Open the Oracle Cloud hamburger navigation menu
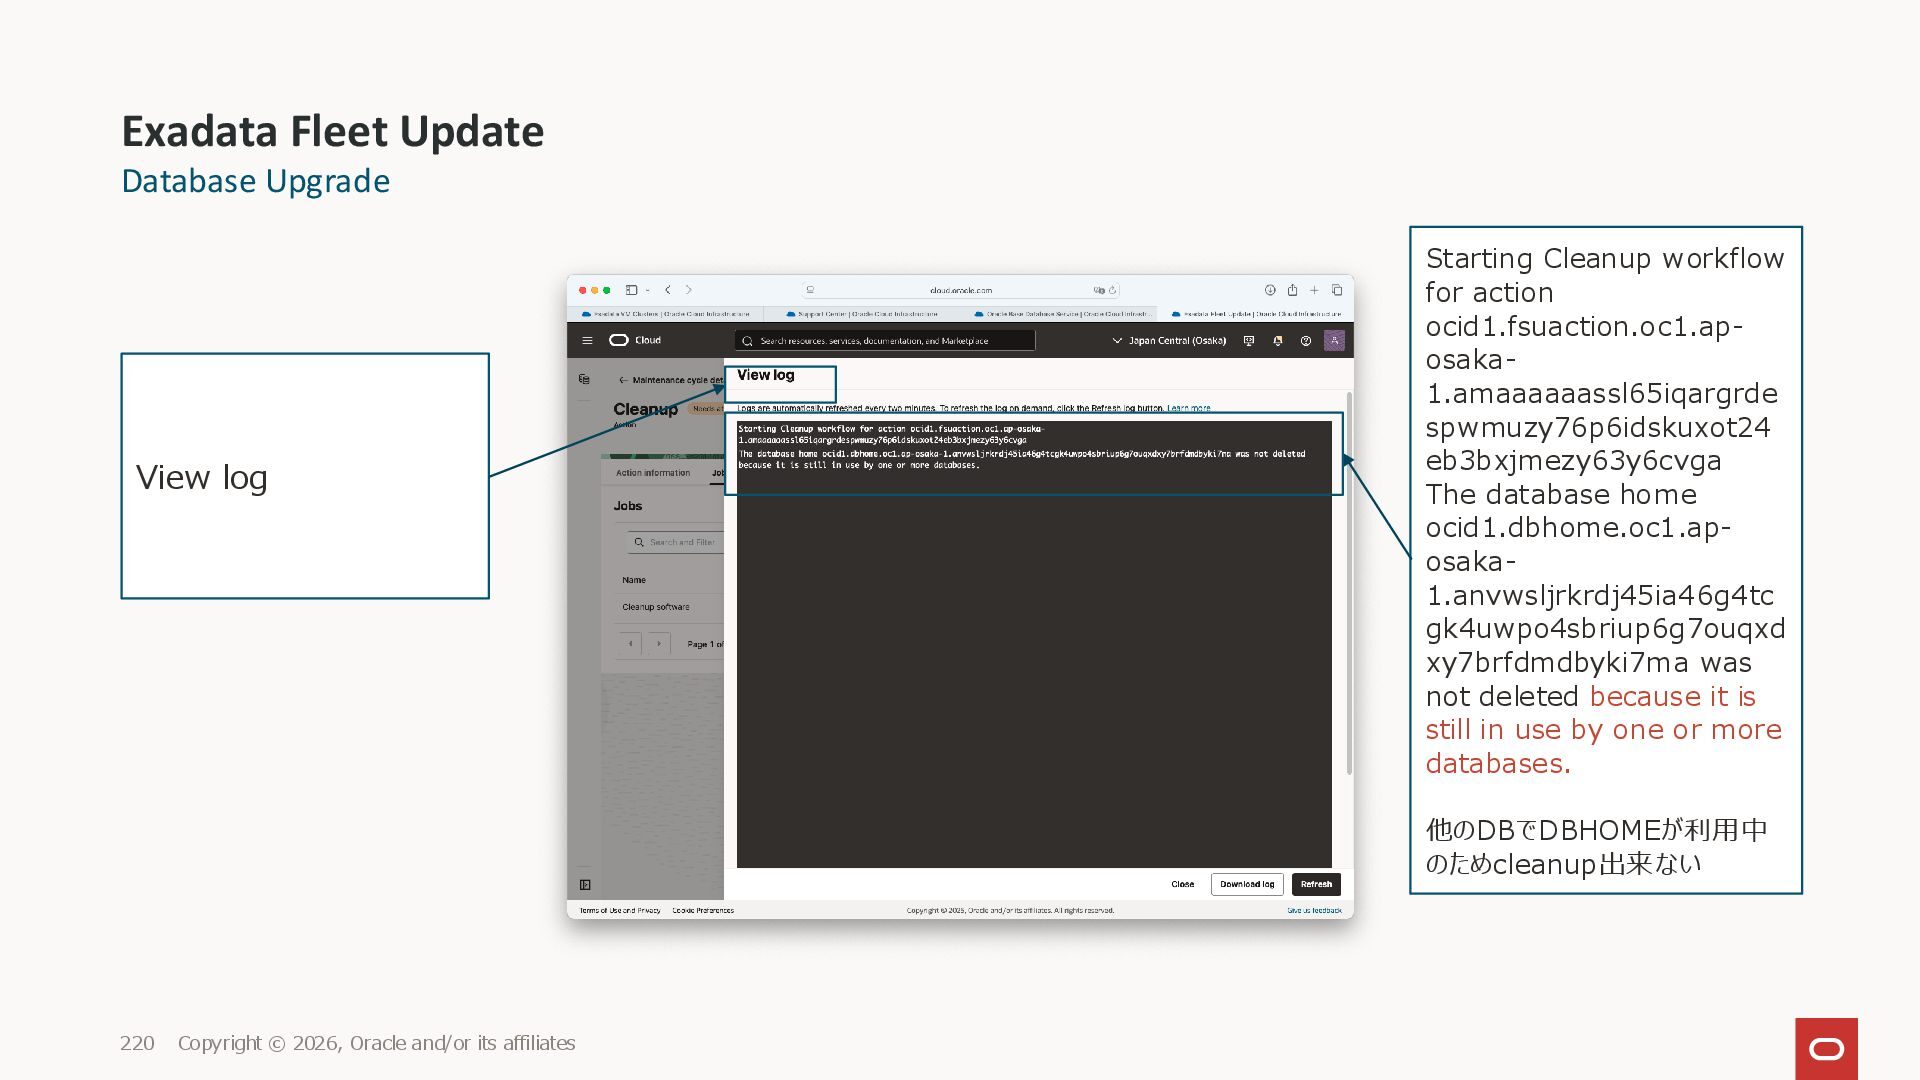 [587, 341]
